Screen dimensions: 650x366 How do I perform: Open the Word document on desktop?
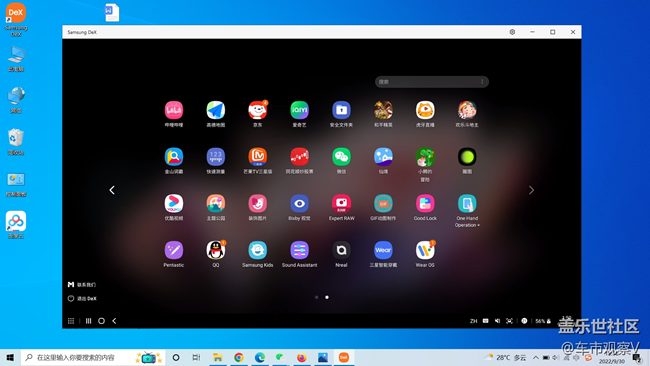coord(112,12)
